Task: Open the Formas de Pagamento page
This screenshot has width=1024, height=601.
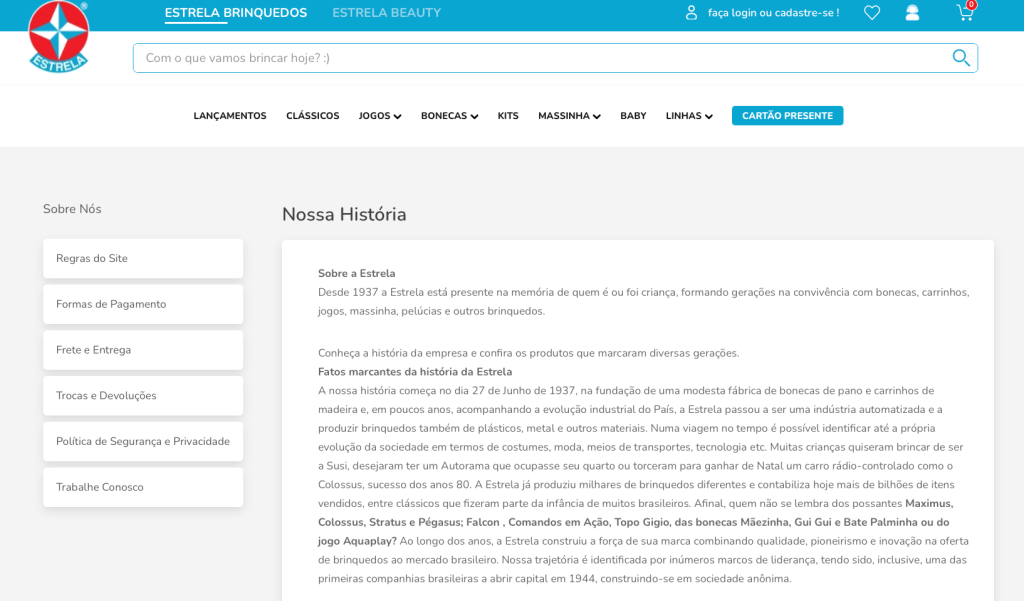Action: tap(143, 304)
